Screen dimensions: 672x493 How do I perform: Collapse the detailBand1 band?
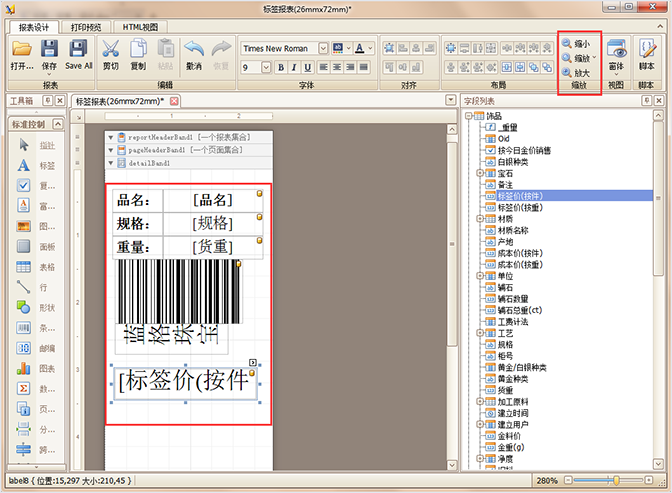(111, 162)
